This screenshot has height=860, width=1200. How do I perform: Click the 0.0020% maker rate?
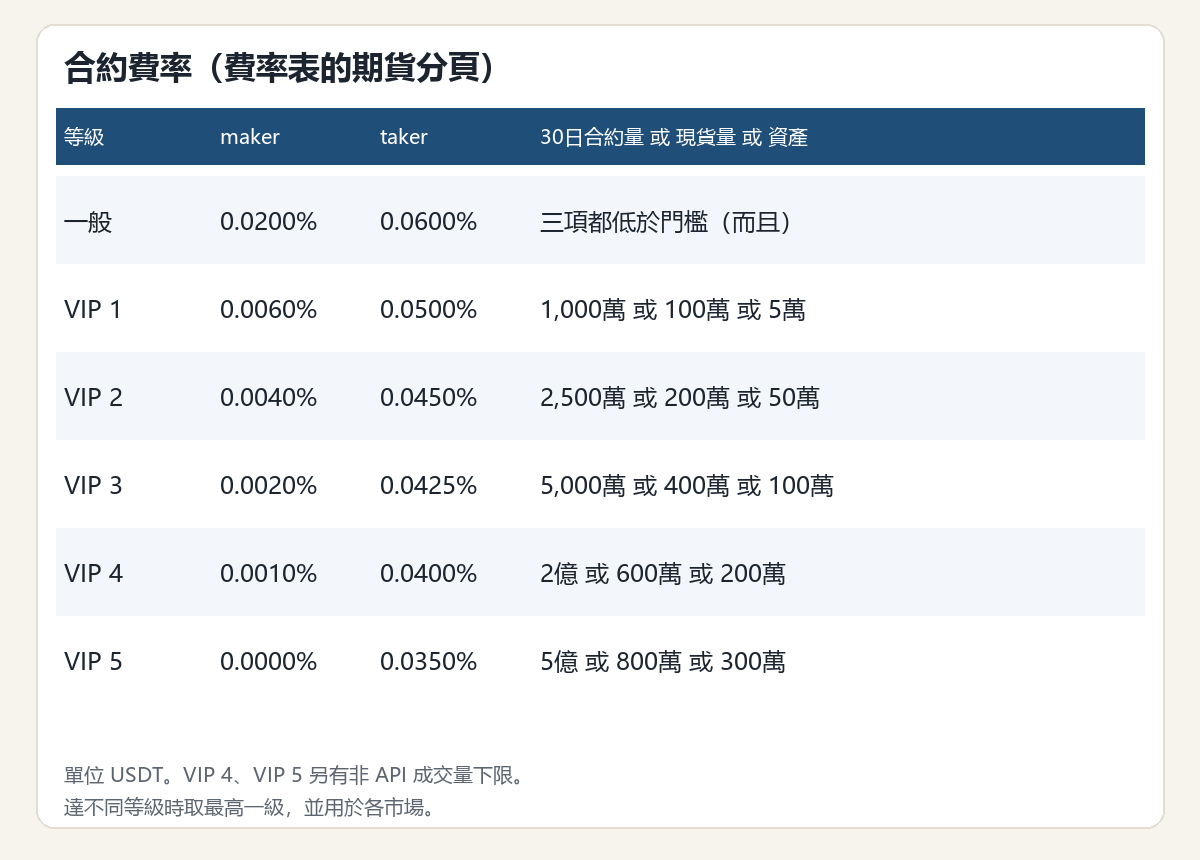(268, 485)
